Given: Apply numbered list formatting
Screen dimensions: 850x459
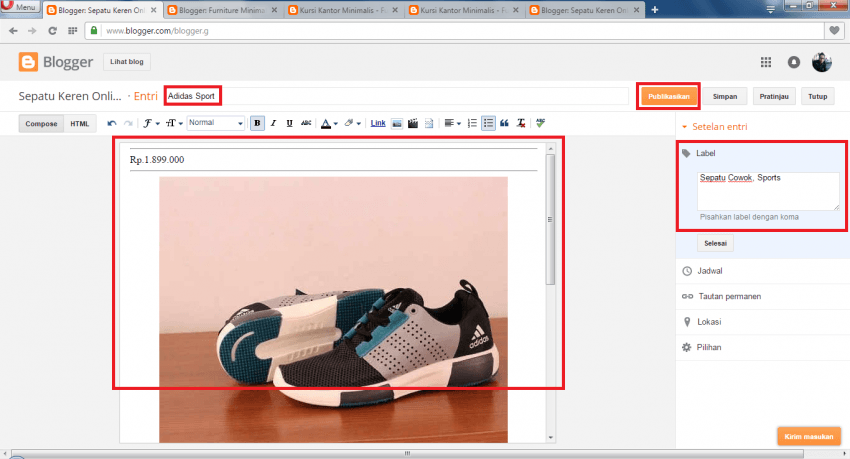Looking at the screenshot, I should point(472,123).
